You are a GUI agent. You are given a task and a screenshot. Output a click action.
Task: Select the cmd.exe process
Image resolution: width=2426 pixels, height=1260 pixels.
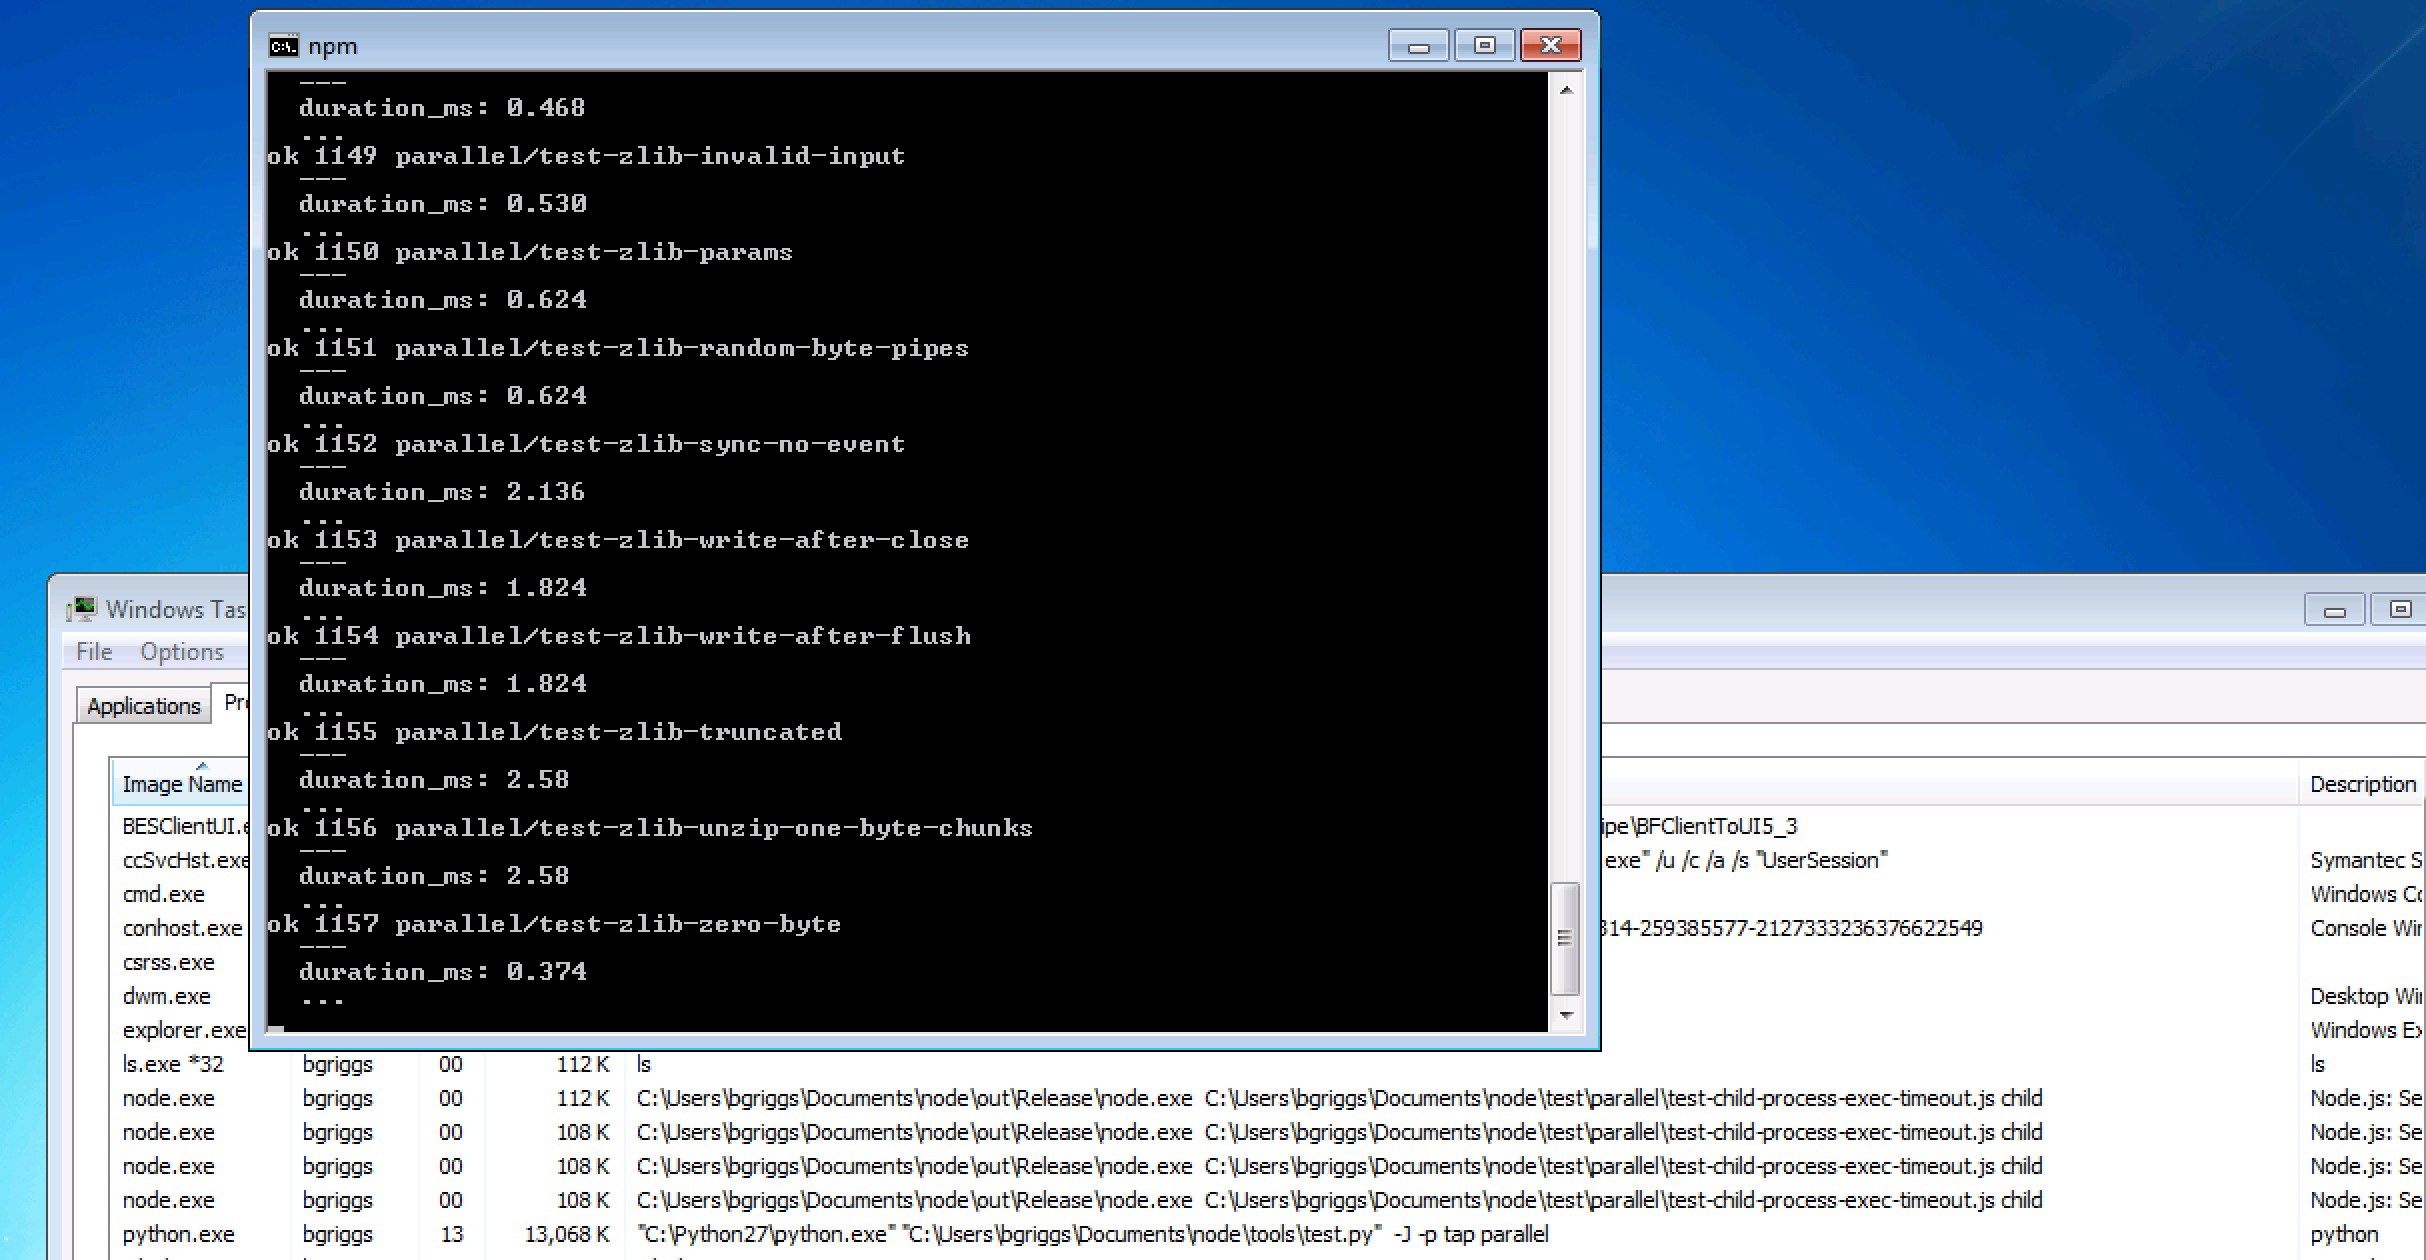pyautogui.click(x=163, y=894)
